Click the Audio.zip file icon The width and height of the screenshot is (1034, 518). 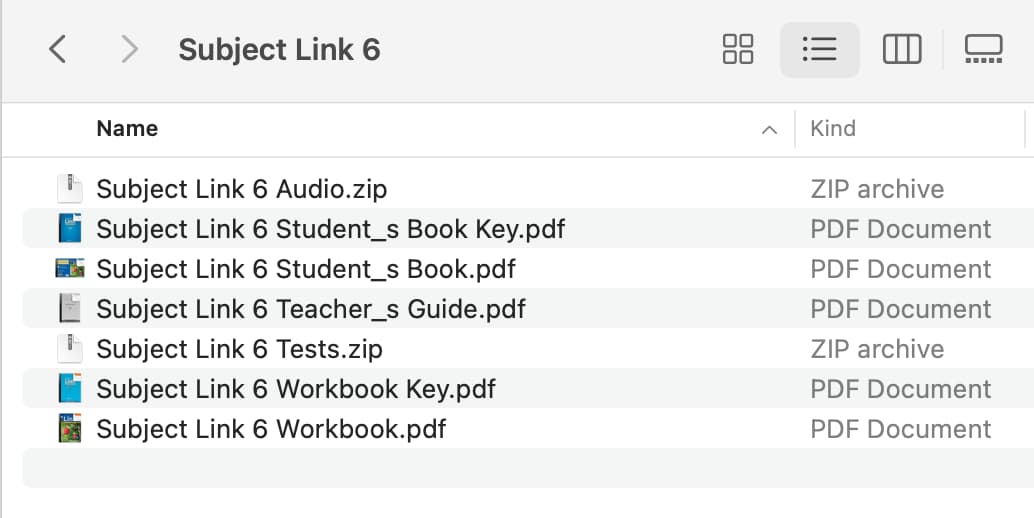(69, 189)
